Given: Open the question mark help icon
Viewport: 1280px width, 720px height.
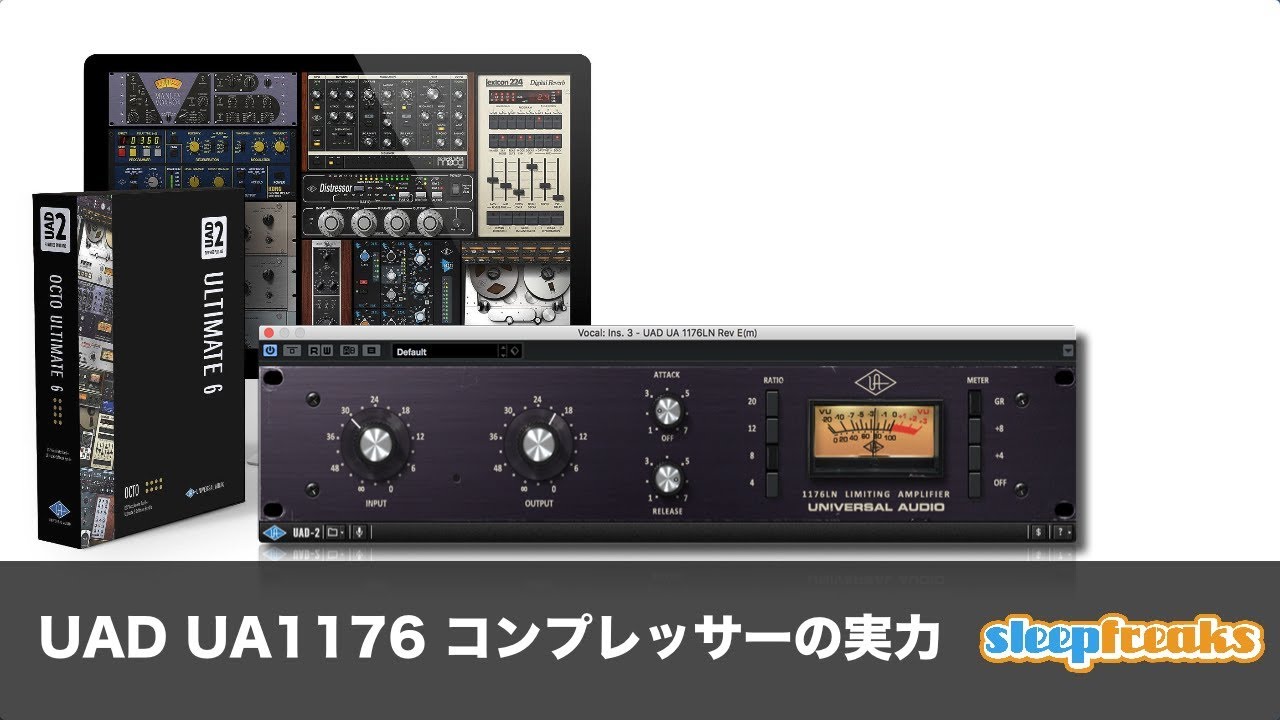Looking at the screenshot, I should 1062,532.
